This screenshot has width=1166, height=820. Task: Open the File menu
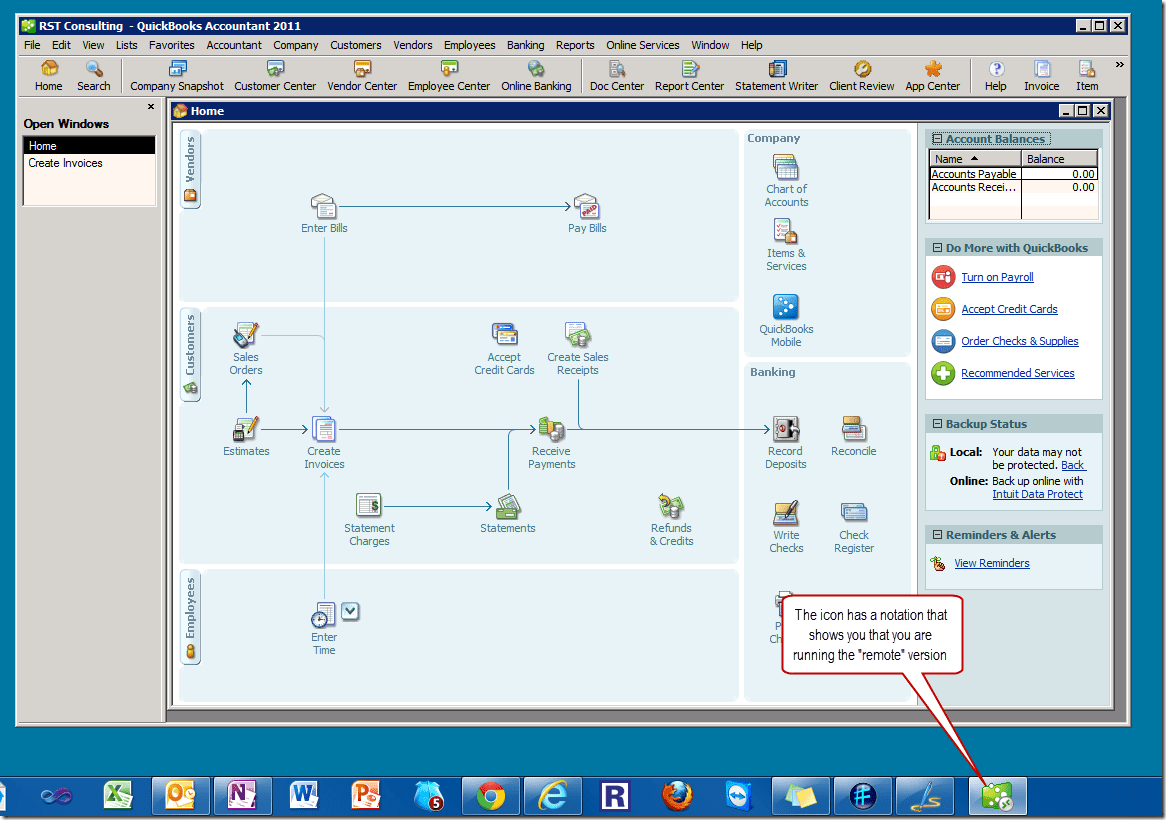[32, 45]
